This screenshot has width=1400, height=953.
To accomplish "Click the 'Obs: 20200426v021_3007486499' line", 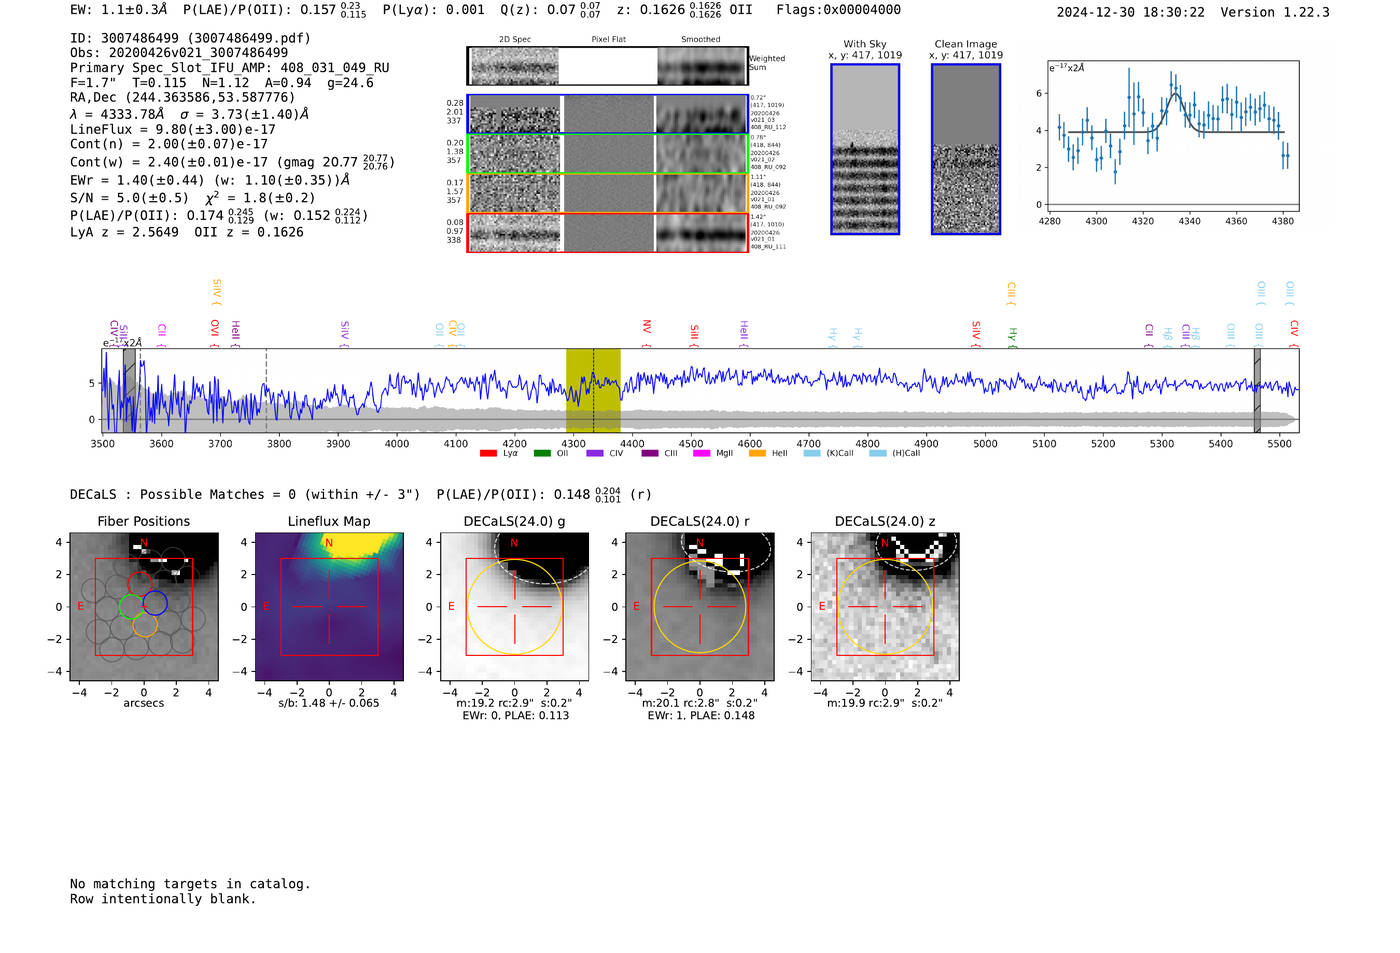I will tap(179, 53).
